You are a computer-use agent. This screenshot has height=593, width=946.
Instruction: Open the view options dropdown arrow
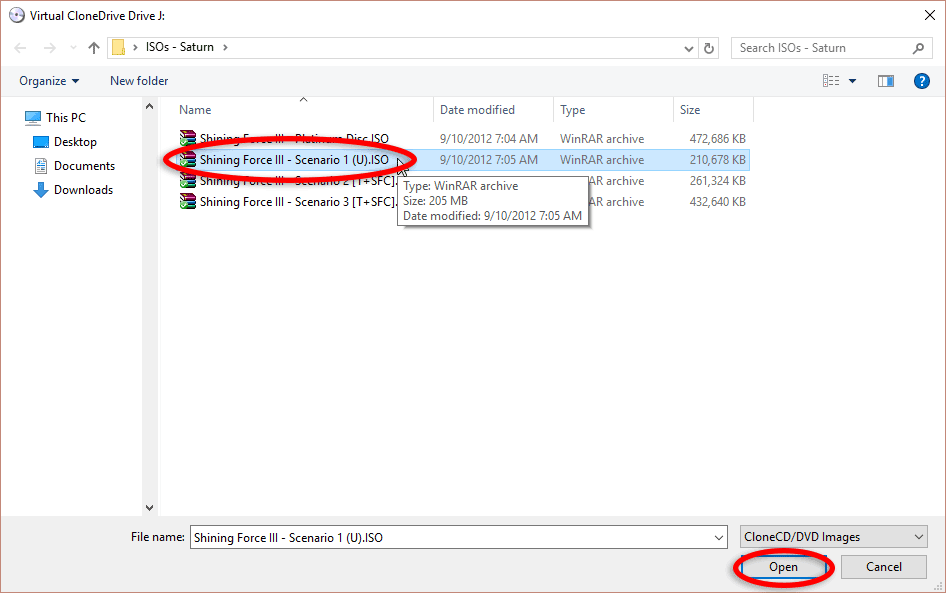(x=852, y=81)
